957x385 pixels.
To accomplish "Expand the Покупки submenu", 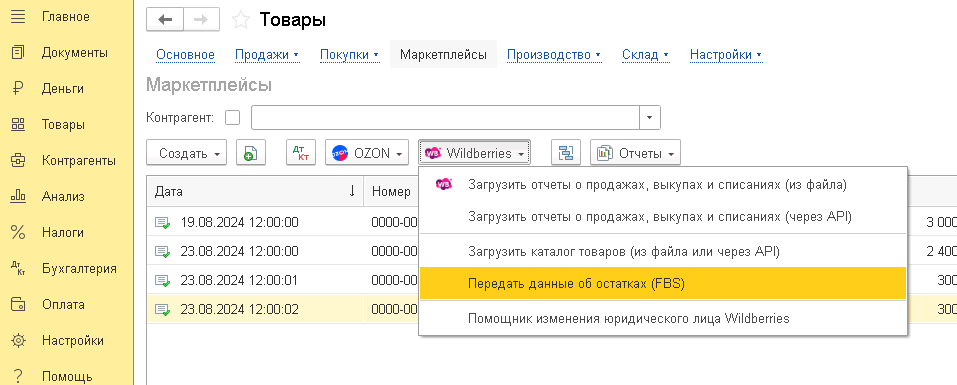I will [x=349, y=55].
